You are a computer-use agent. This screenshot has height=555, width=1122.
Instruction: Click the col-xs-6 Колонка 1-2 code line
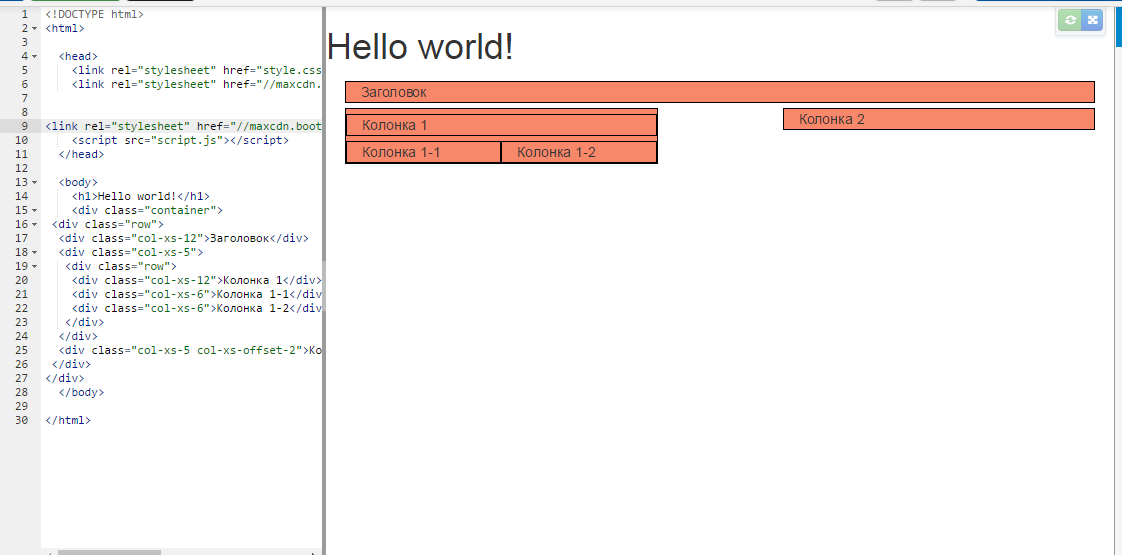pos(197,308)
